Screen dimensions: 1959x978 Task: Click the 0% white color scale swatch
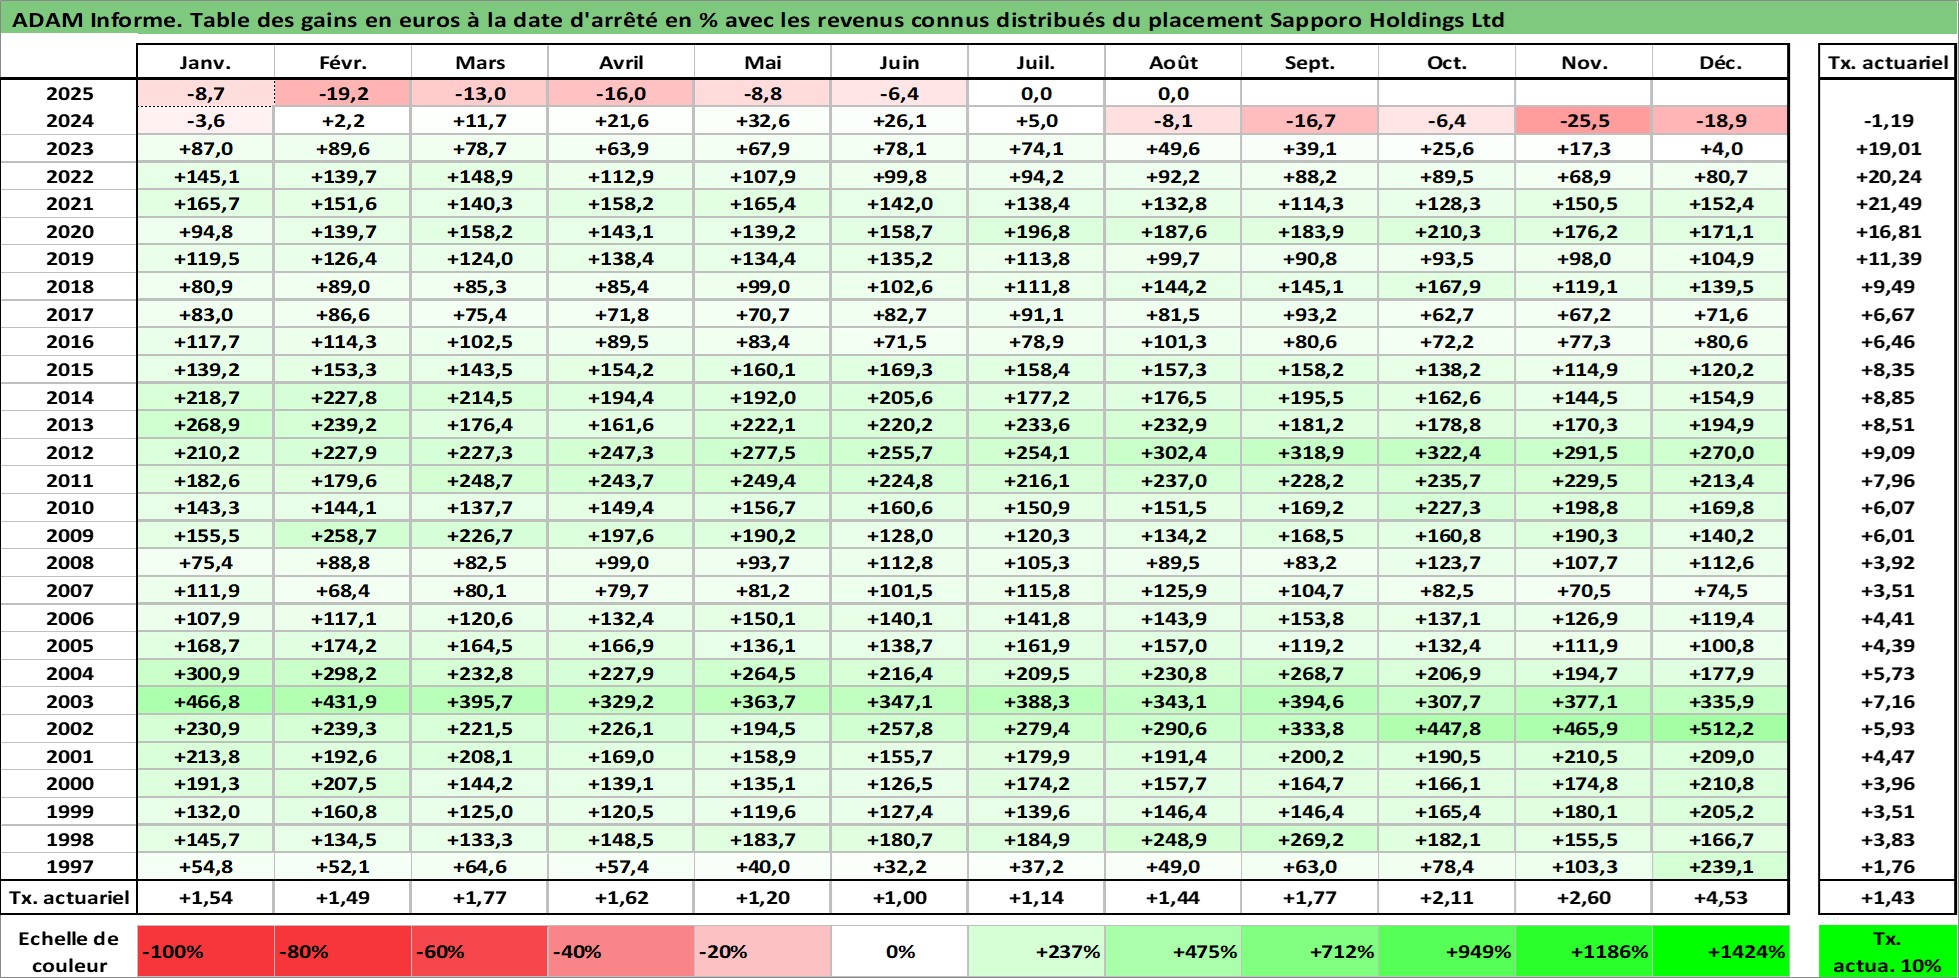coord(900,951)
